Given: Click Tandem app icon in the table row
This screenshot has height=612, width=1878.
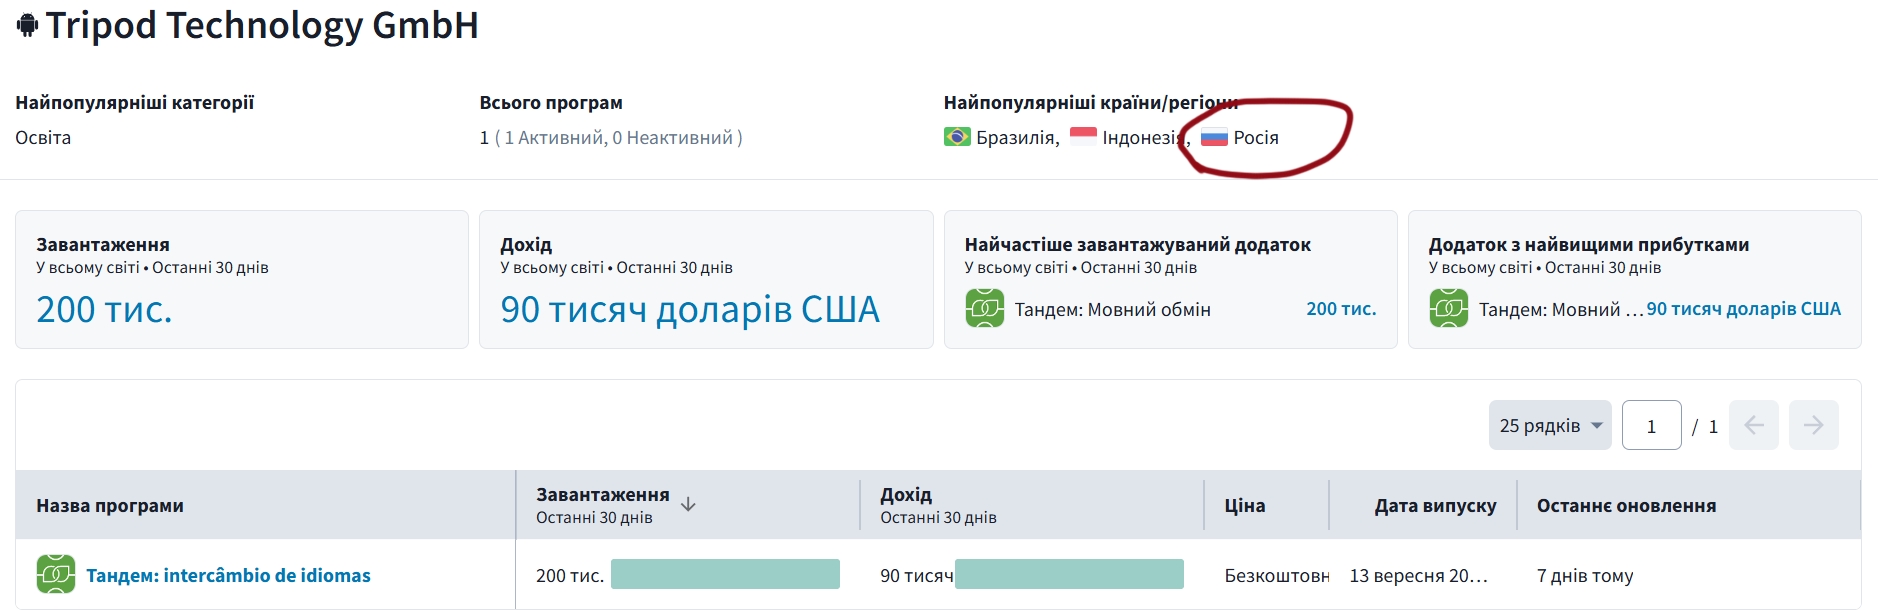Looking at the screenshot, I should click(56, 575).
